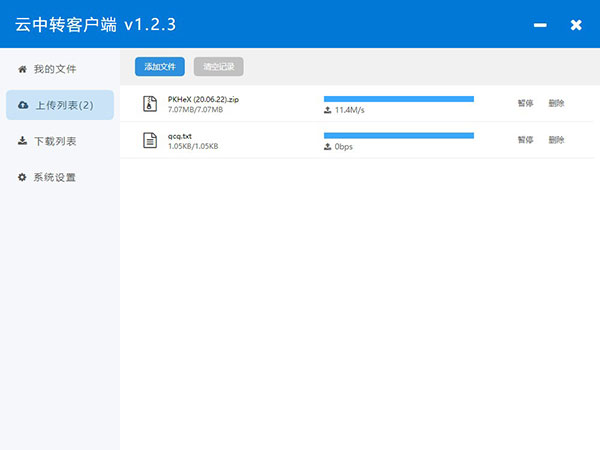Screen dimensions: 600x450
Task: Close the 云中转客户端 window
Action: [x=576, y=25]
